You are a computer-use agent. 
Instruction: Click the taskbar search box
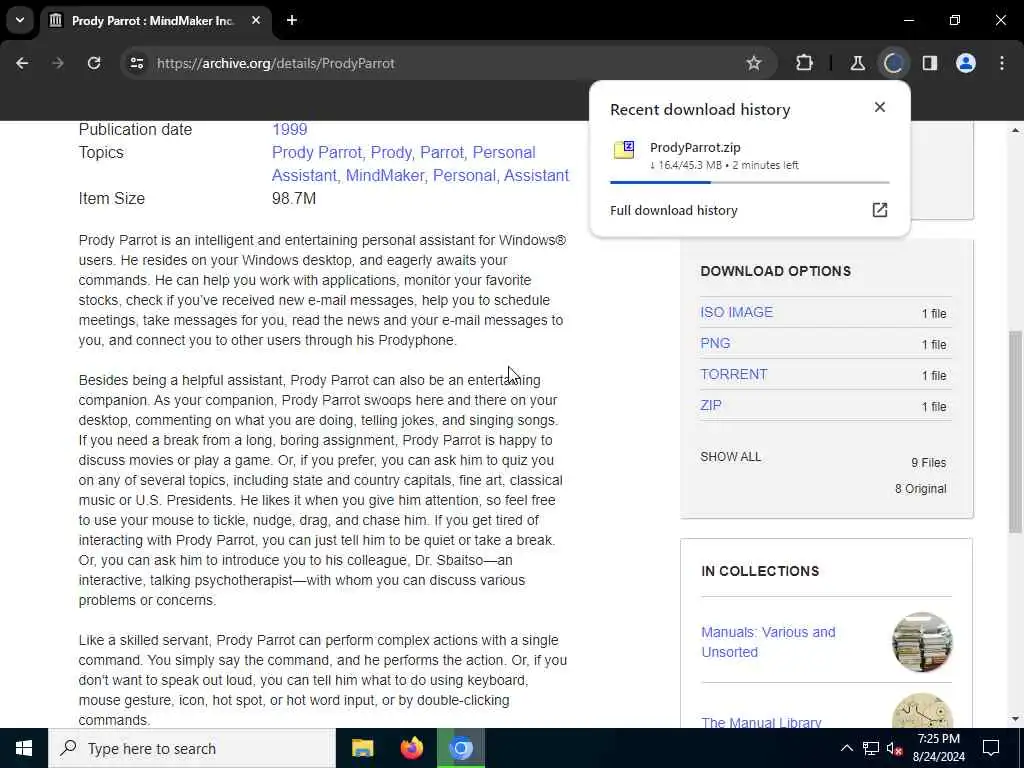pos(192,748)
